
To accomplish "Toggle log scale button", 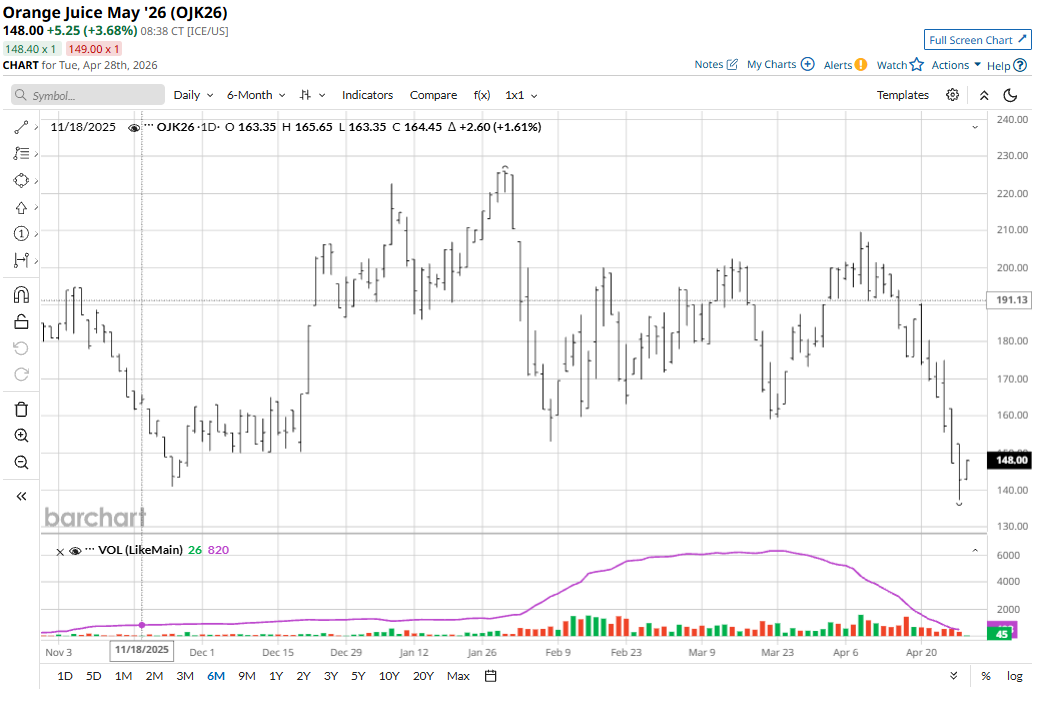I will [1015, 676].
